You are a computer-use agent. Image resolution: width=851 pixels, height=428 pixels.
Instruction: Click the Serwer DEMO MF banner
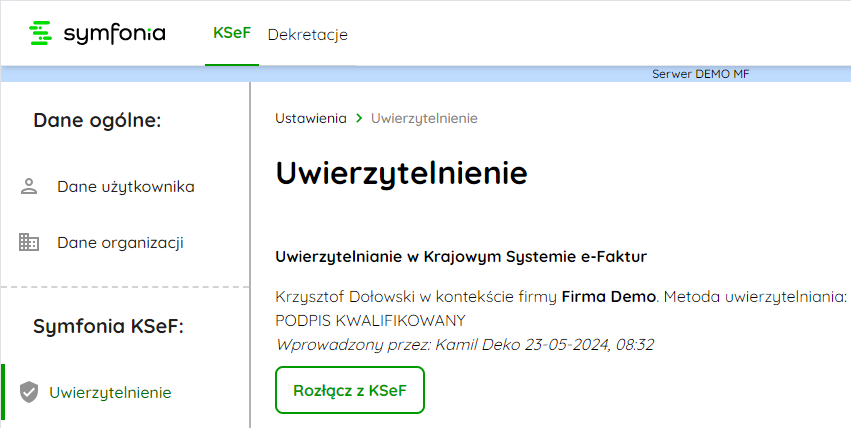pyautogui.click(x=700, y=74)
